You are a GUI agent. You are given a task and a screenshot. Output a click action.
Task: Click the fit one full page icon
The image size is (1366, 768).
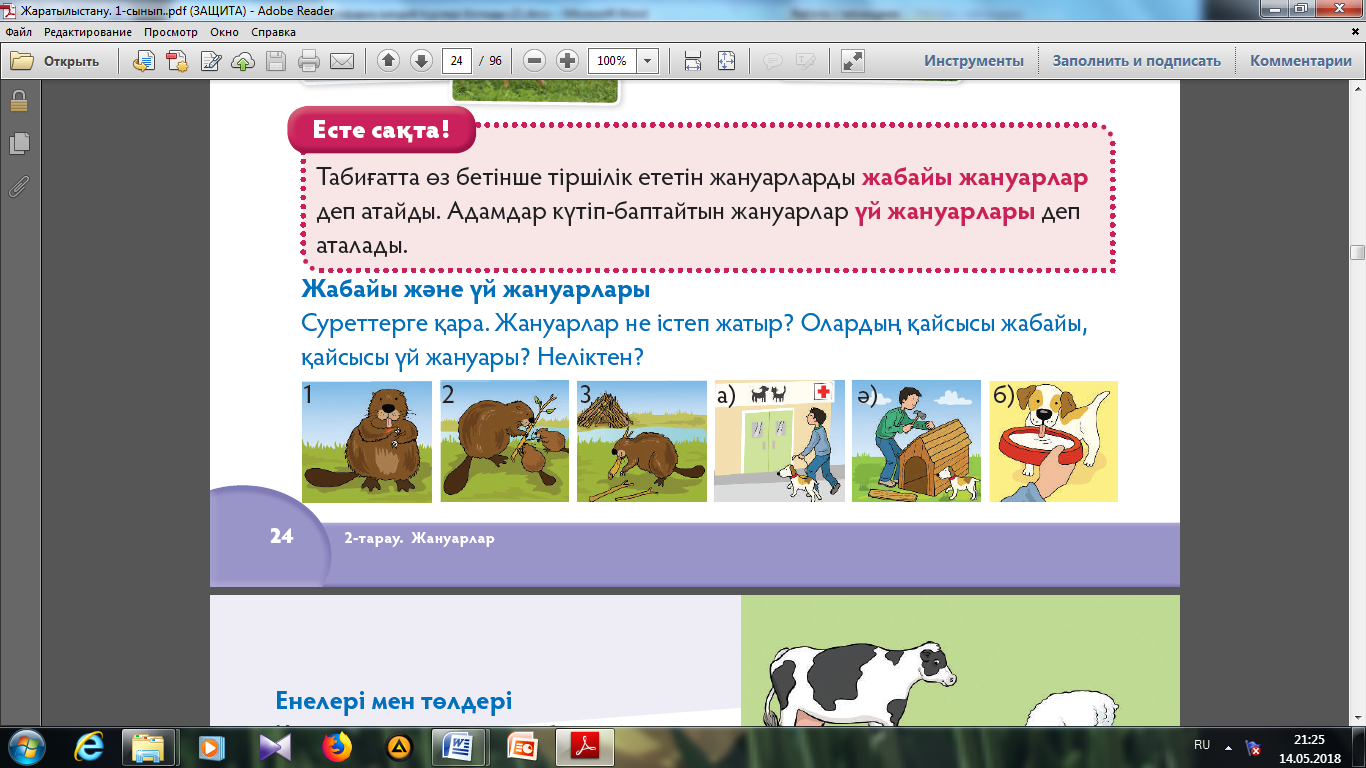click(726, 61)
